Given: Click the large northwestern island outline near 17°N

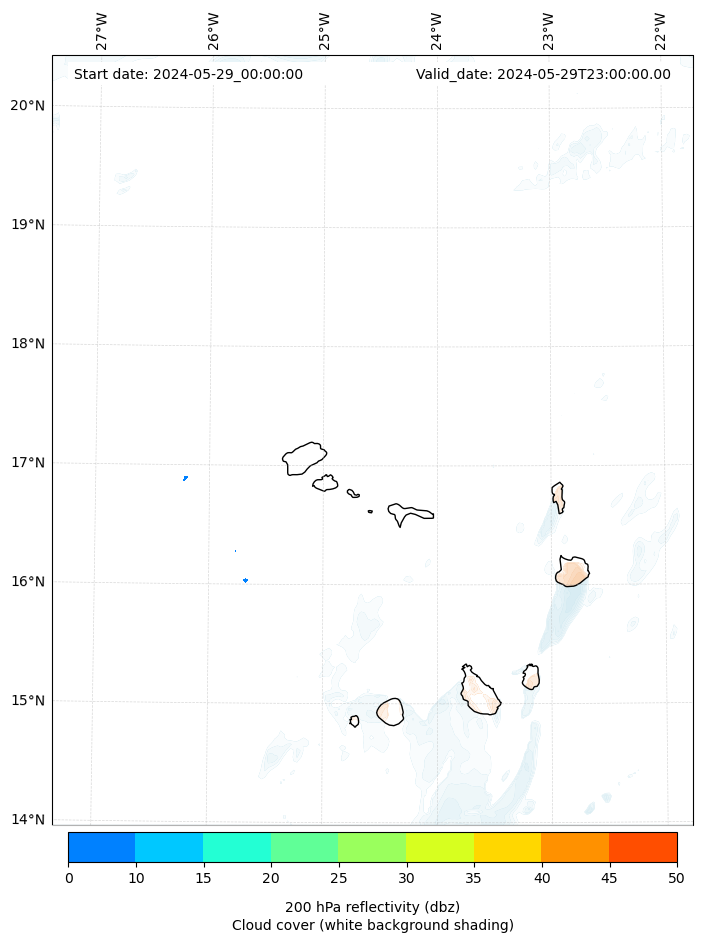Looking at the screenshot, I should (x=303, y=459).
